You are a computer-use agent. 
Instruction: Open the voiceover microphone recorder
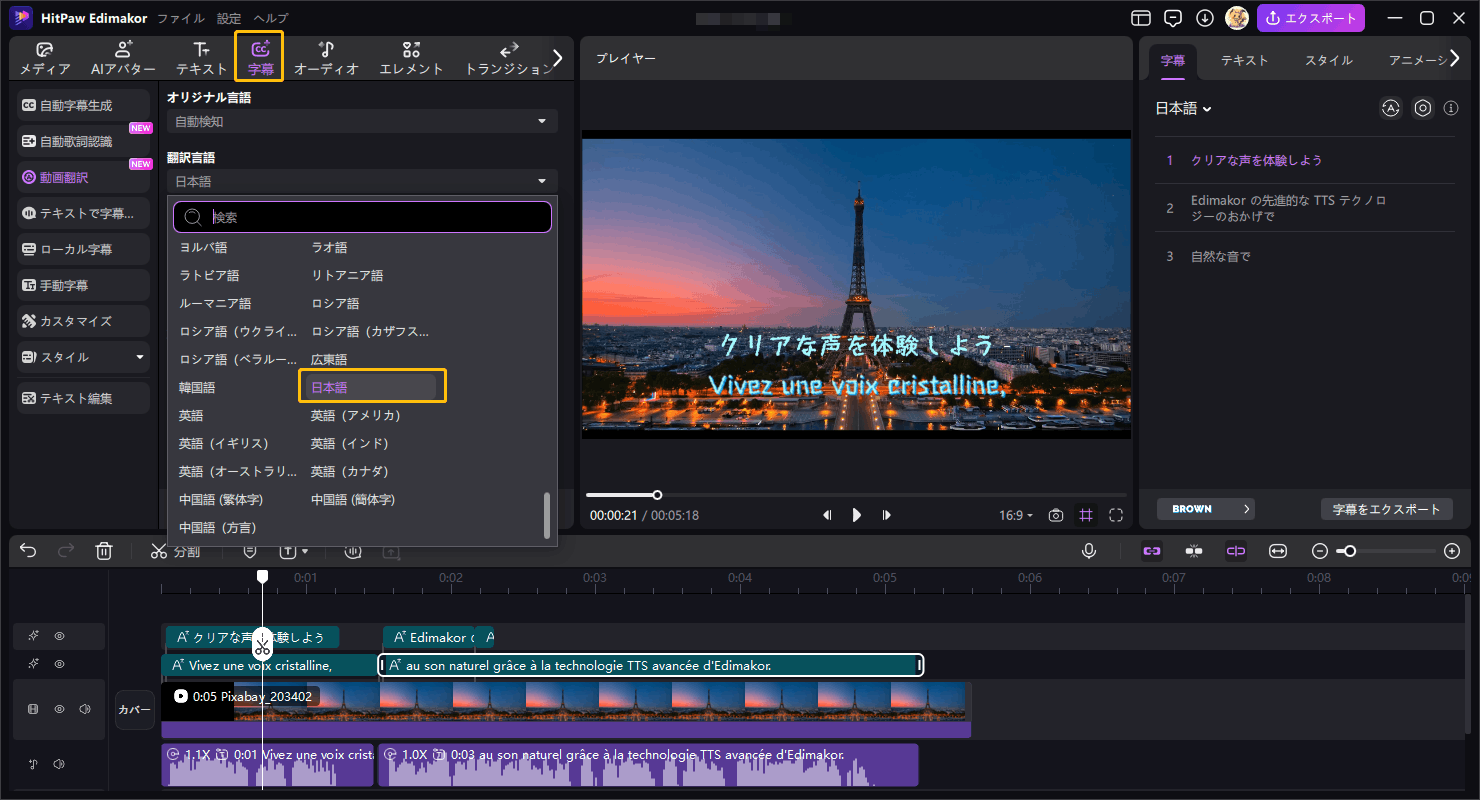point(1089,550)
